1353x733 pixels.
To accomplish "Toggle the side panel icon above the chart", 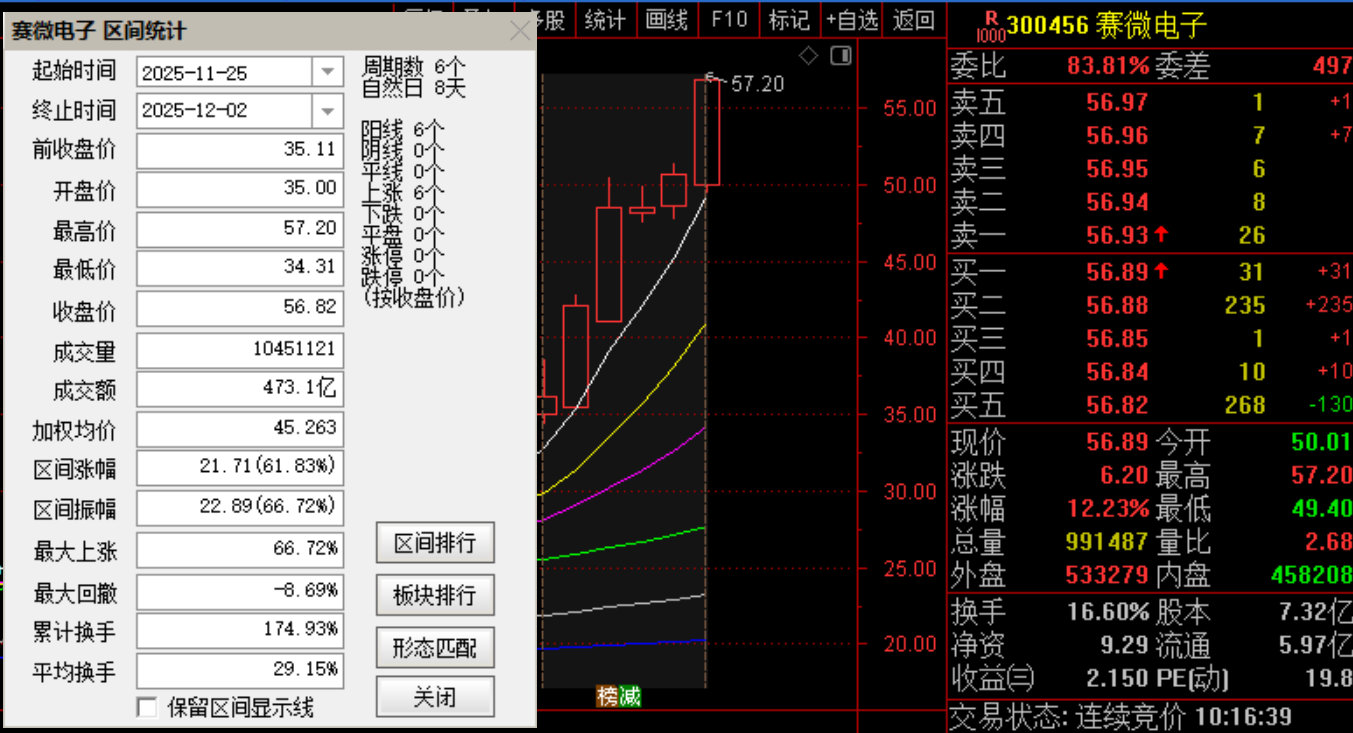I will (x=841, y=56).
